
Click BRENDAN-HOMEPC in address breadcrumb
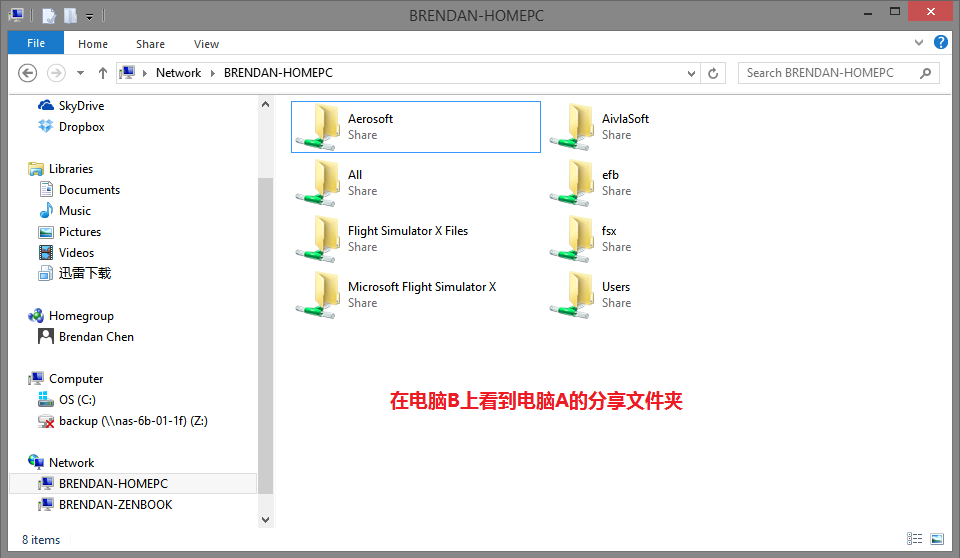tap(278, 73)
